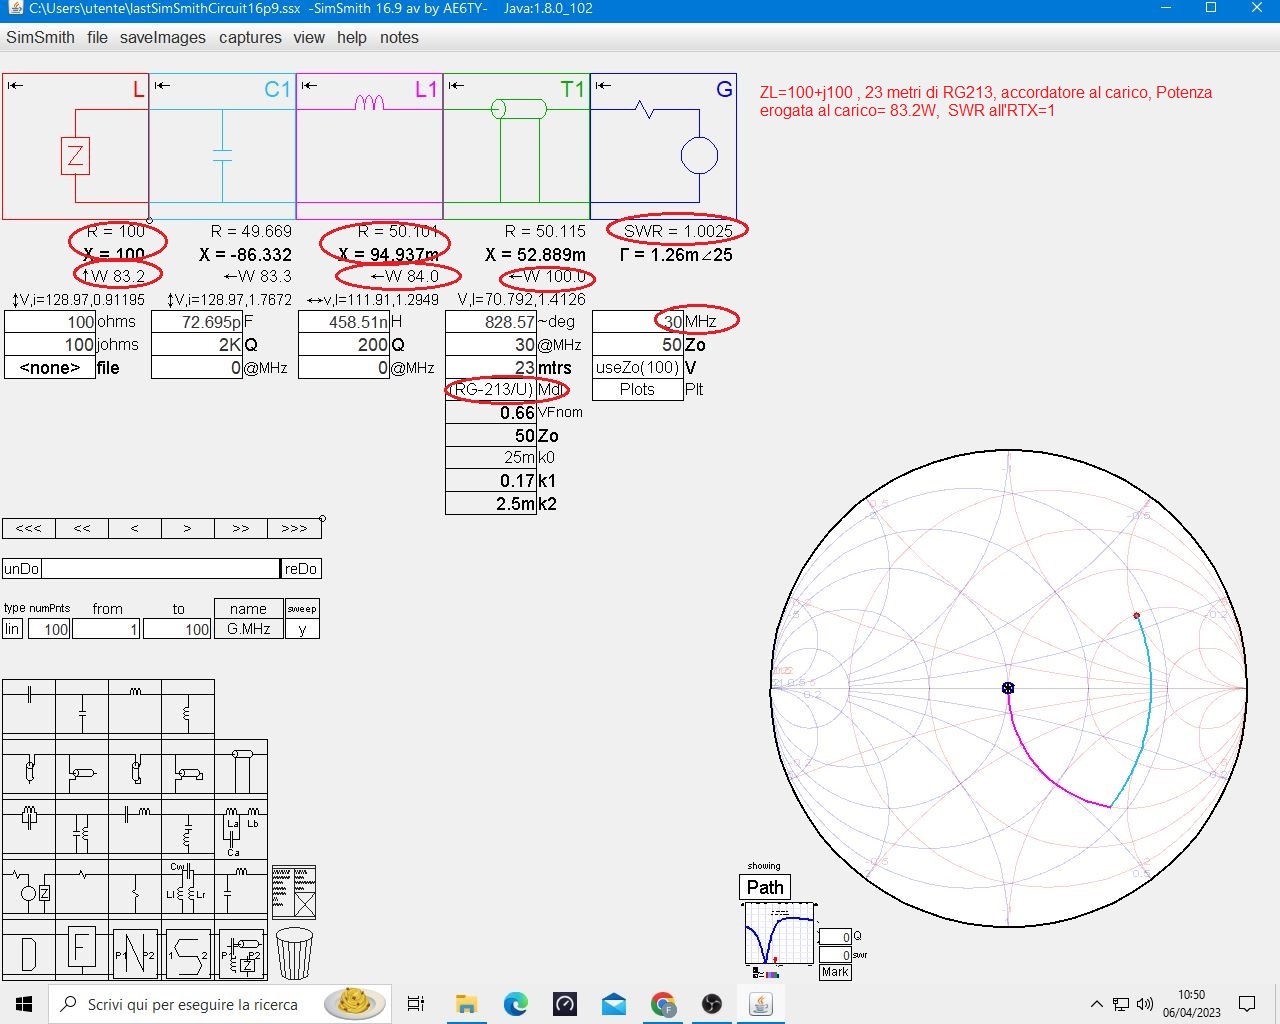
Task: Click the unDo button
Action: (x=22, y=569)
